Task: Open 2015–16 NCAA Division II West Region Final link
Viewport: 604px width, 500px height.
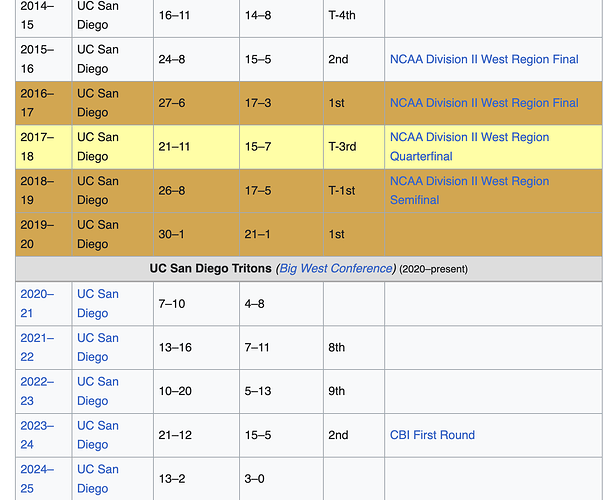Action: click(x=484, y=59)
